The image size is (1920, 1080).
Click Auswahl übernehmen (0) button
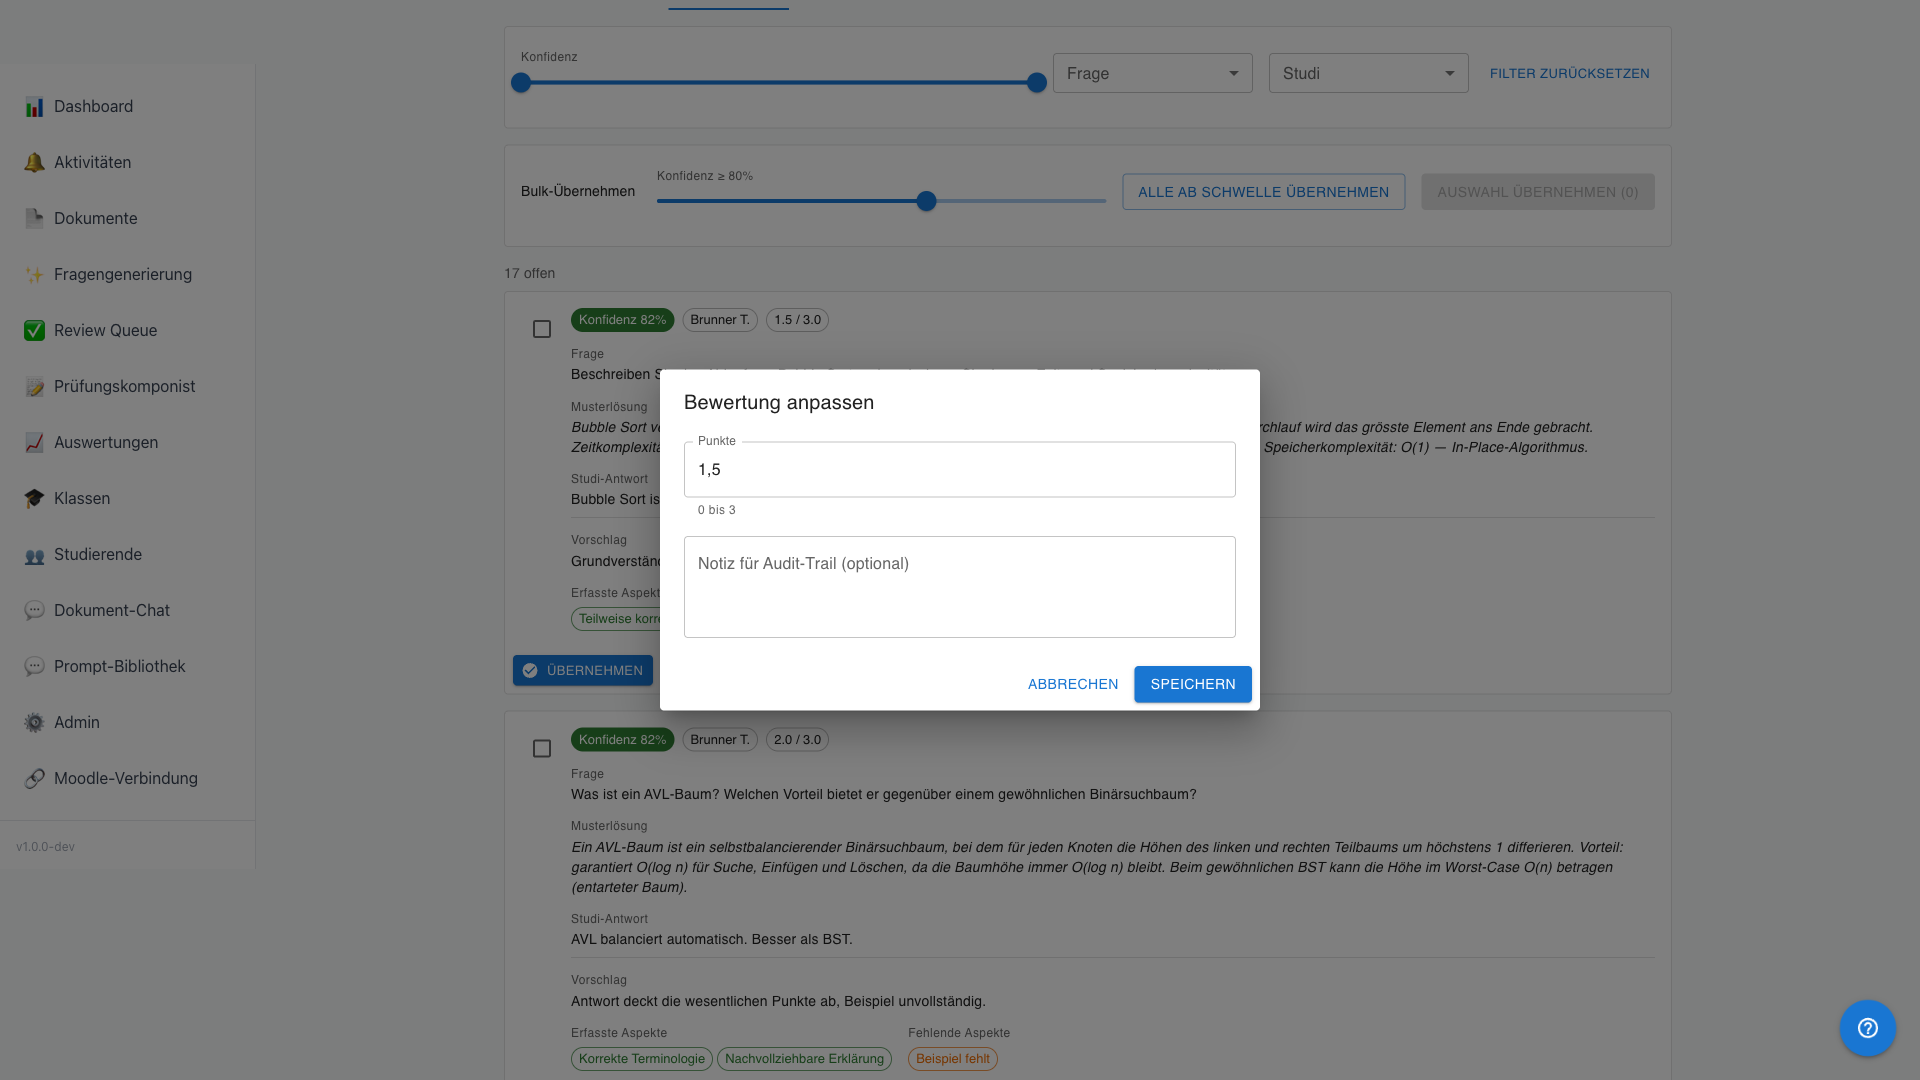[x=1537, y=192]
